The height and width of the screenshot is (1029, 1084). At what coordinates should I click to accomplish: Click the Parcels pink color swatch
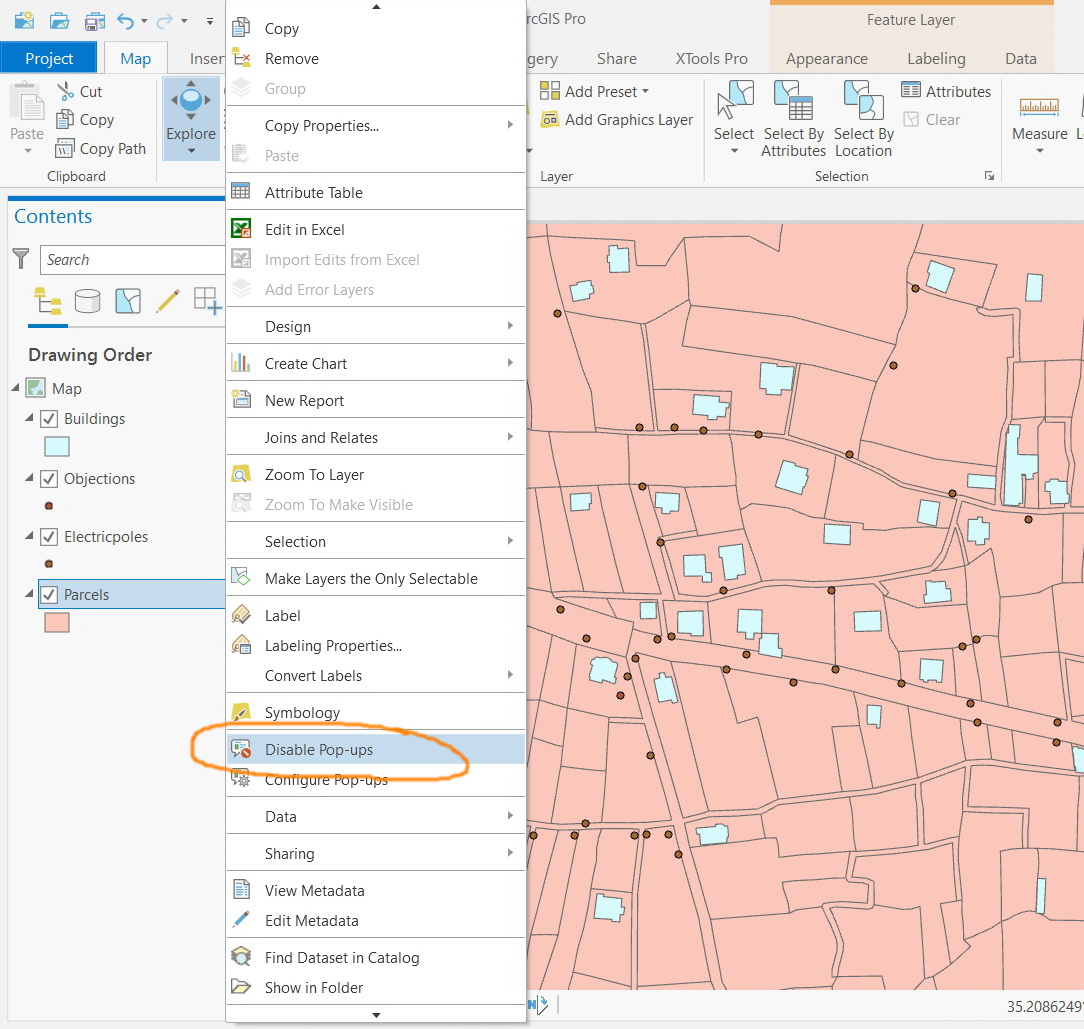(x=57, y=622)
